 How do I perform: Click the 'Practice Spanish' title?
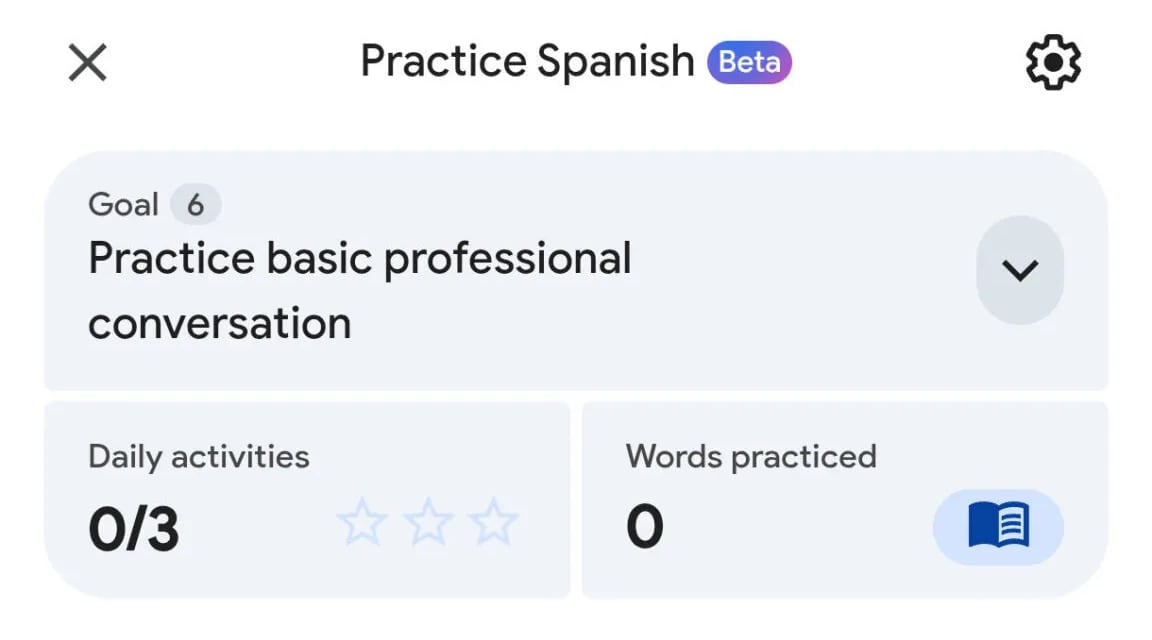pos(527,62)
